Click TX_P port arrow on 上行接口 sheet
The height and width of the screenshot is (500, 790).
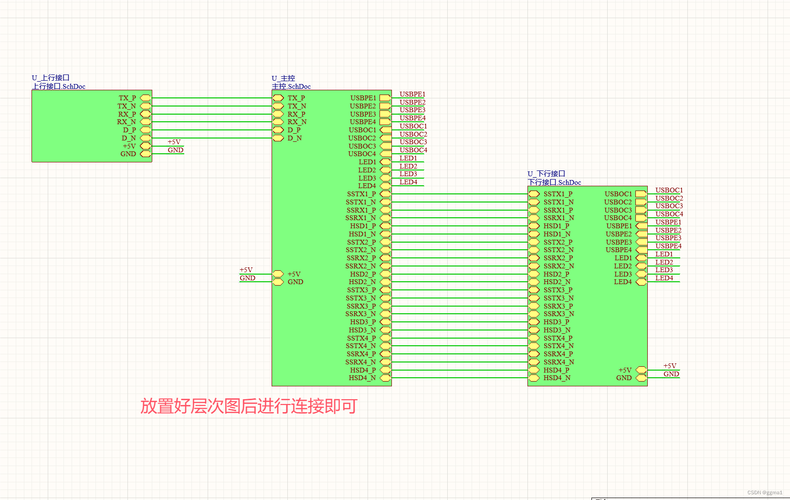pos(146,98)
